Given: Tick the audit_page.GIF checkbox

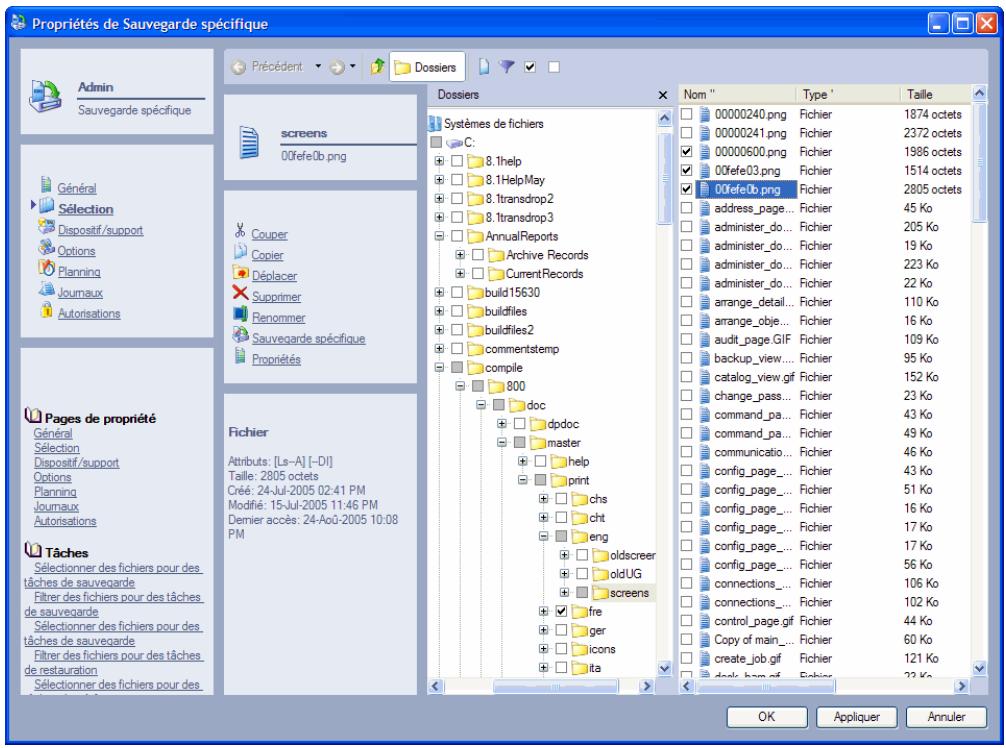Looking at the screenshot, I should [x=686, y=339].
